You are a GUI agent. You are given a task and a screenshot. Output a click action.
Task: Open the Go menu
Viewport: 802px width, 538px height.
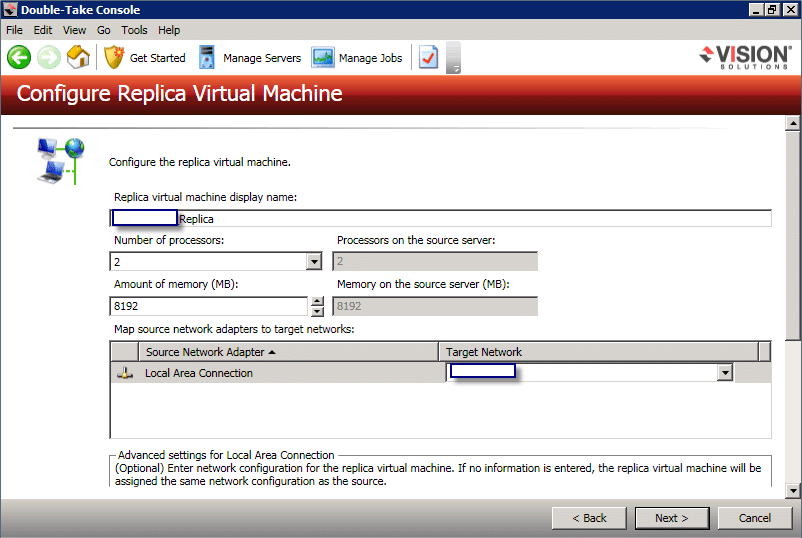click(104, 30)
